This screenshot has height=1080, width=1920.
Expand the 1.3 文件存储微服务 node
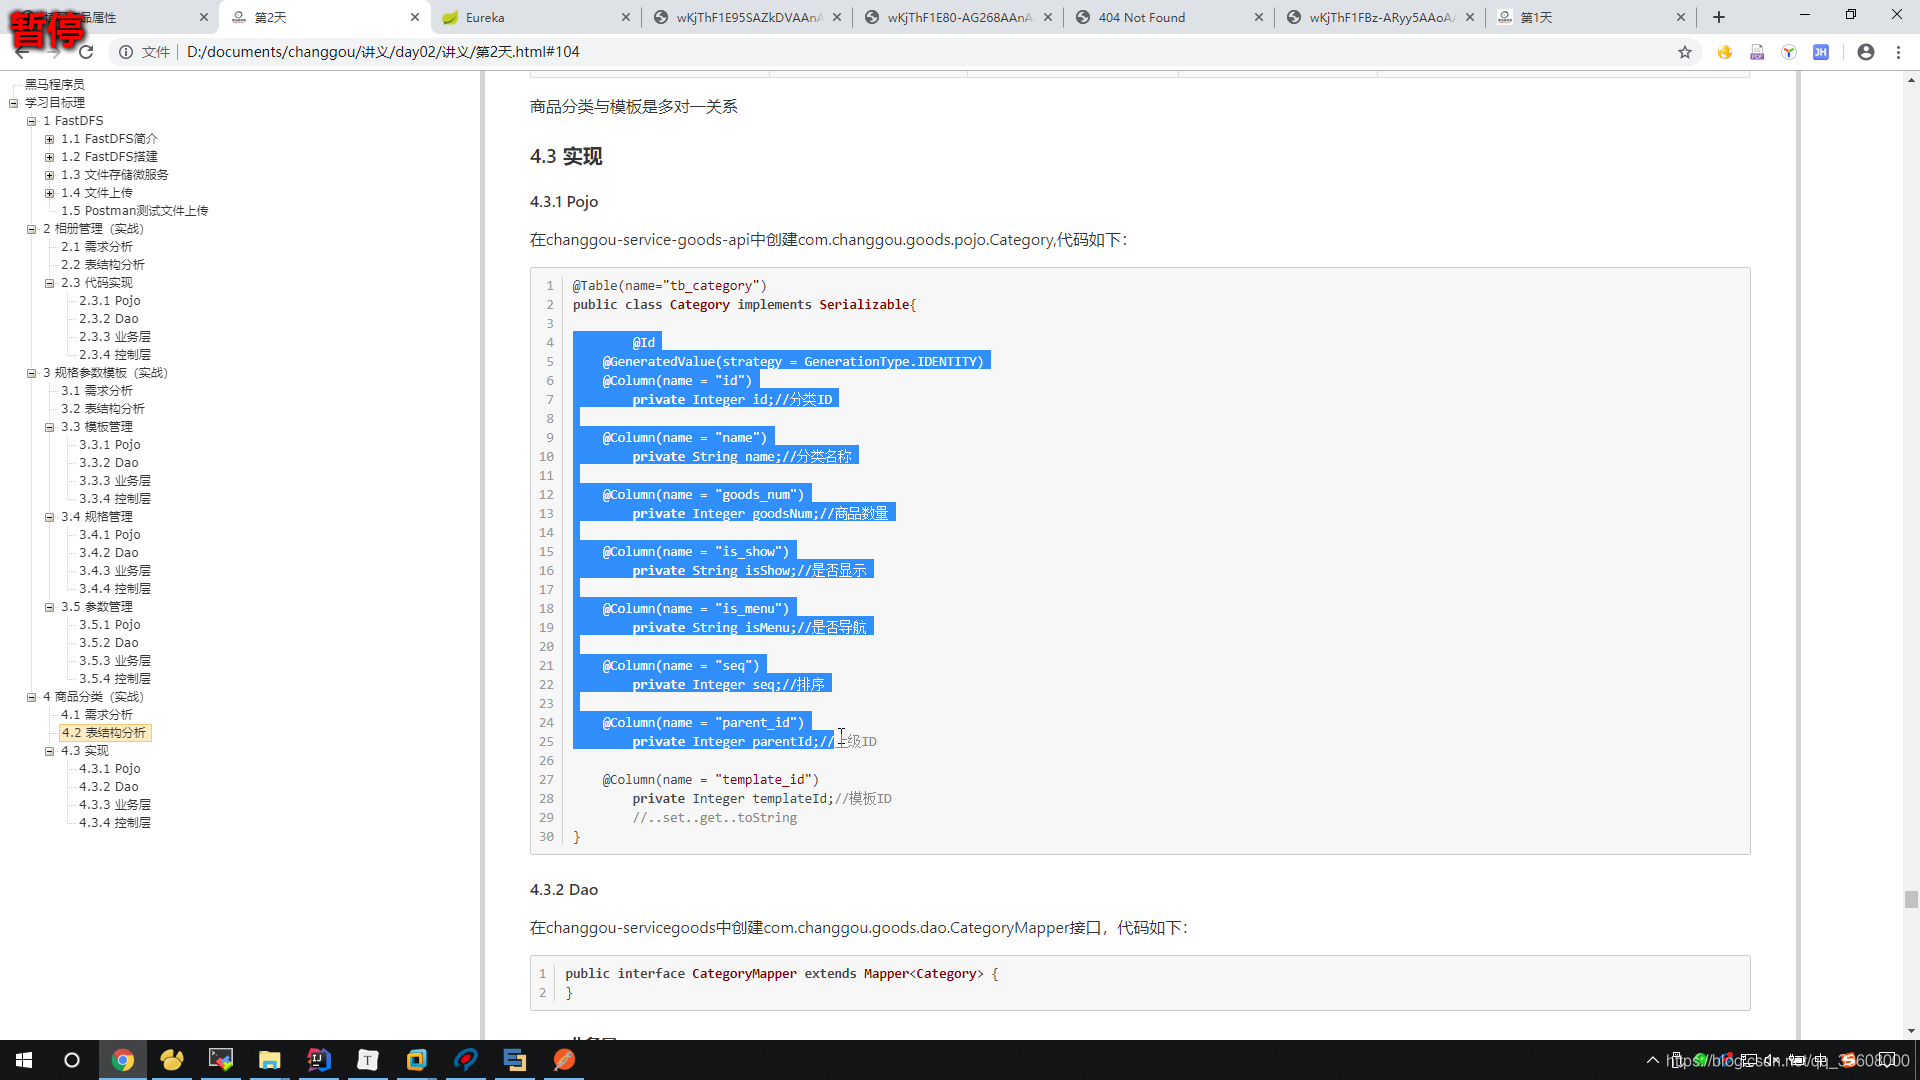(x=49, y=175)
